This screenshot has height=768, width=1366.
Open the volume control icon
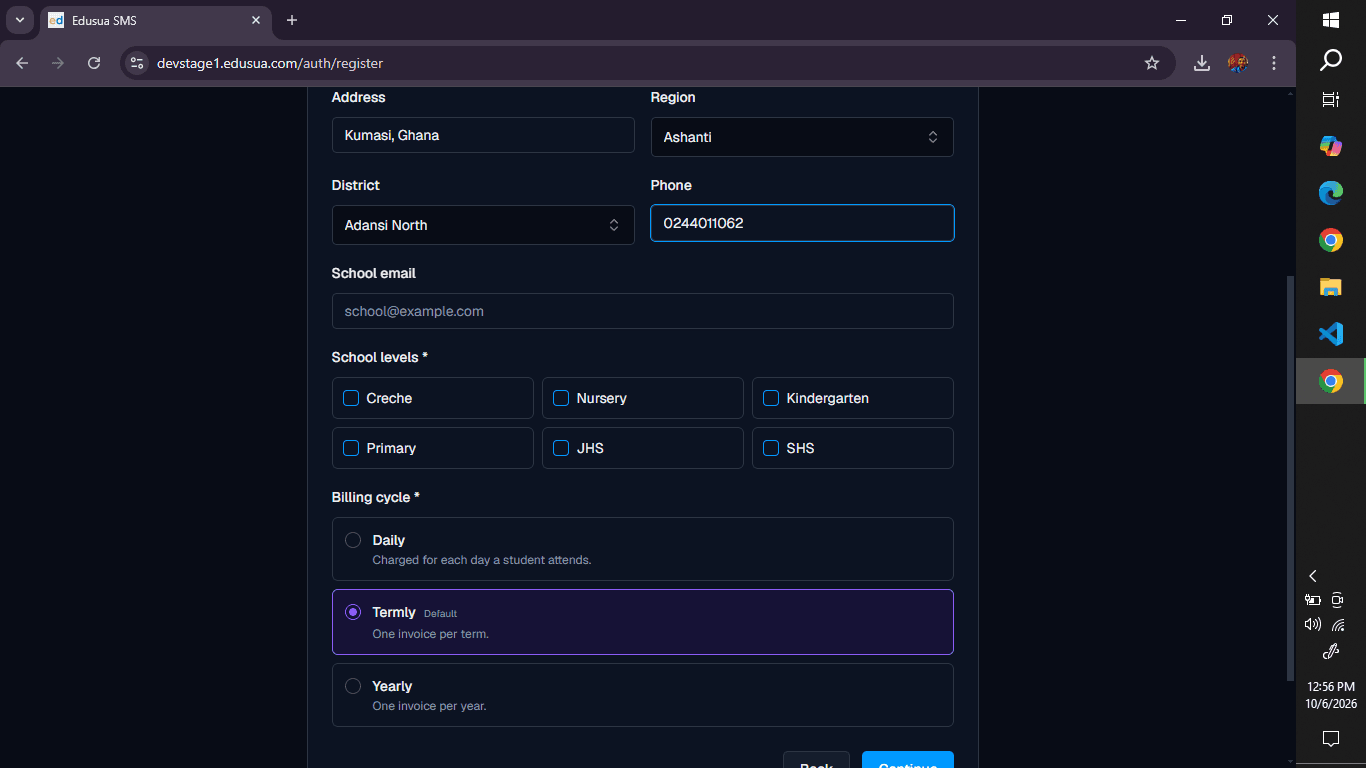click(x=1313, y=624)
